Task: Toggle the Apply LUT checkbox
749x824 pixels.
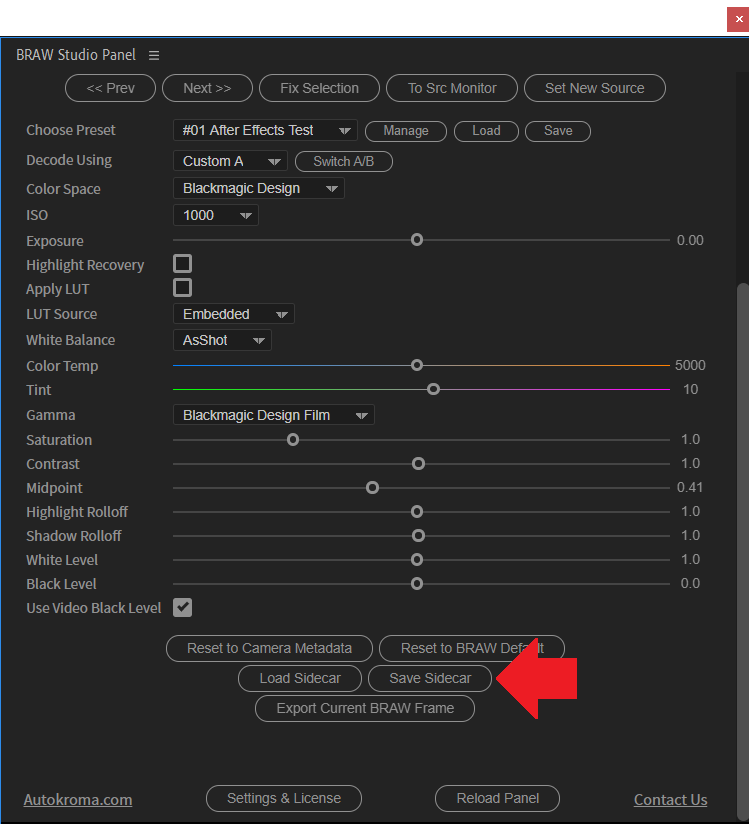Action: 182,288
